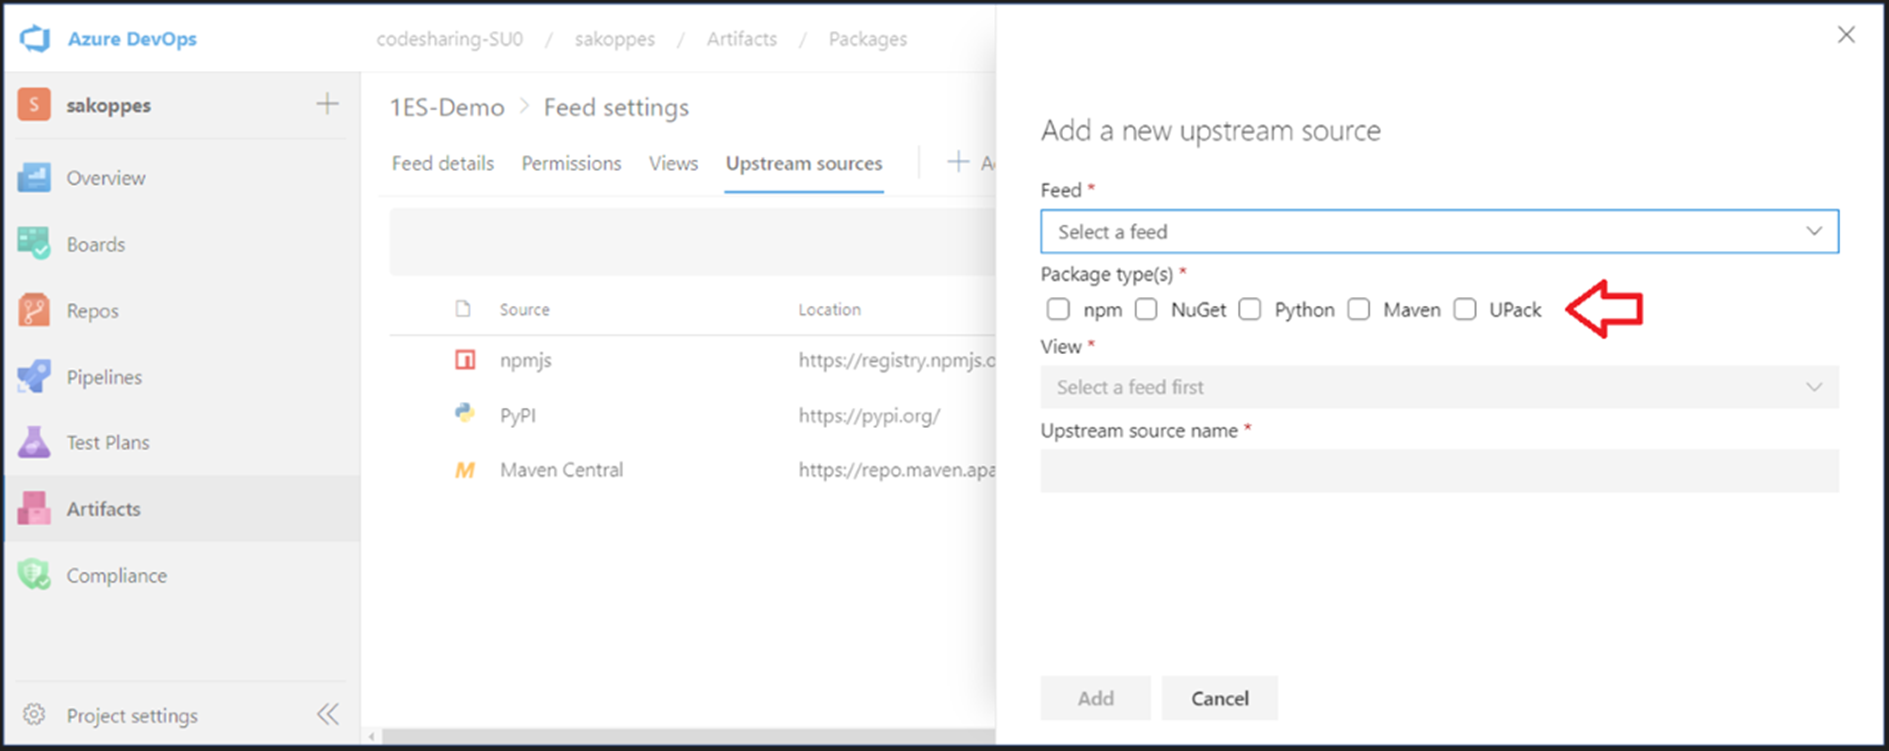
Task: Click Artifacts in the breadcrumb
Action: coord(742,39)
